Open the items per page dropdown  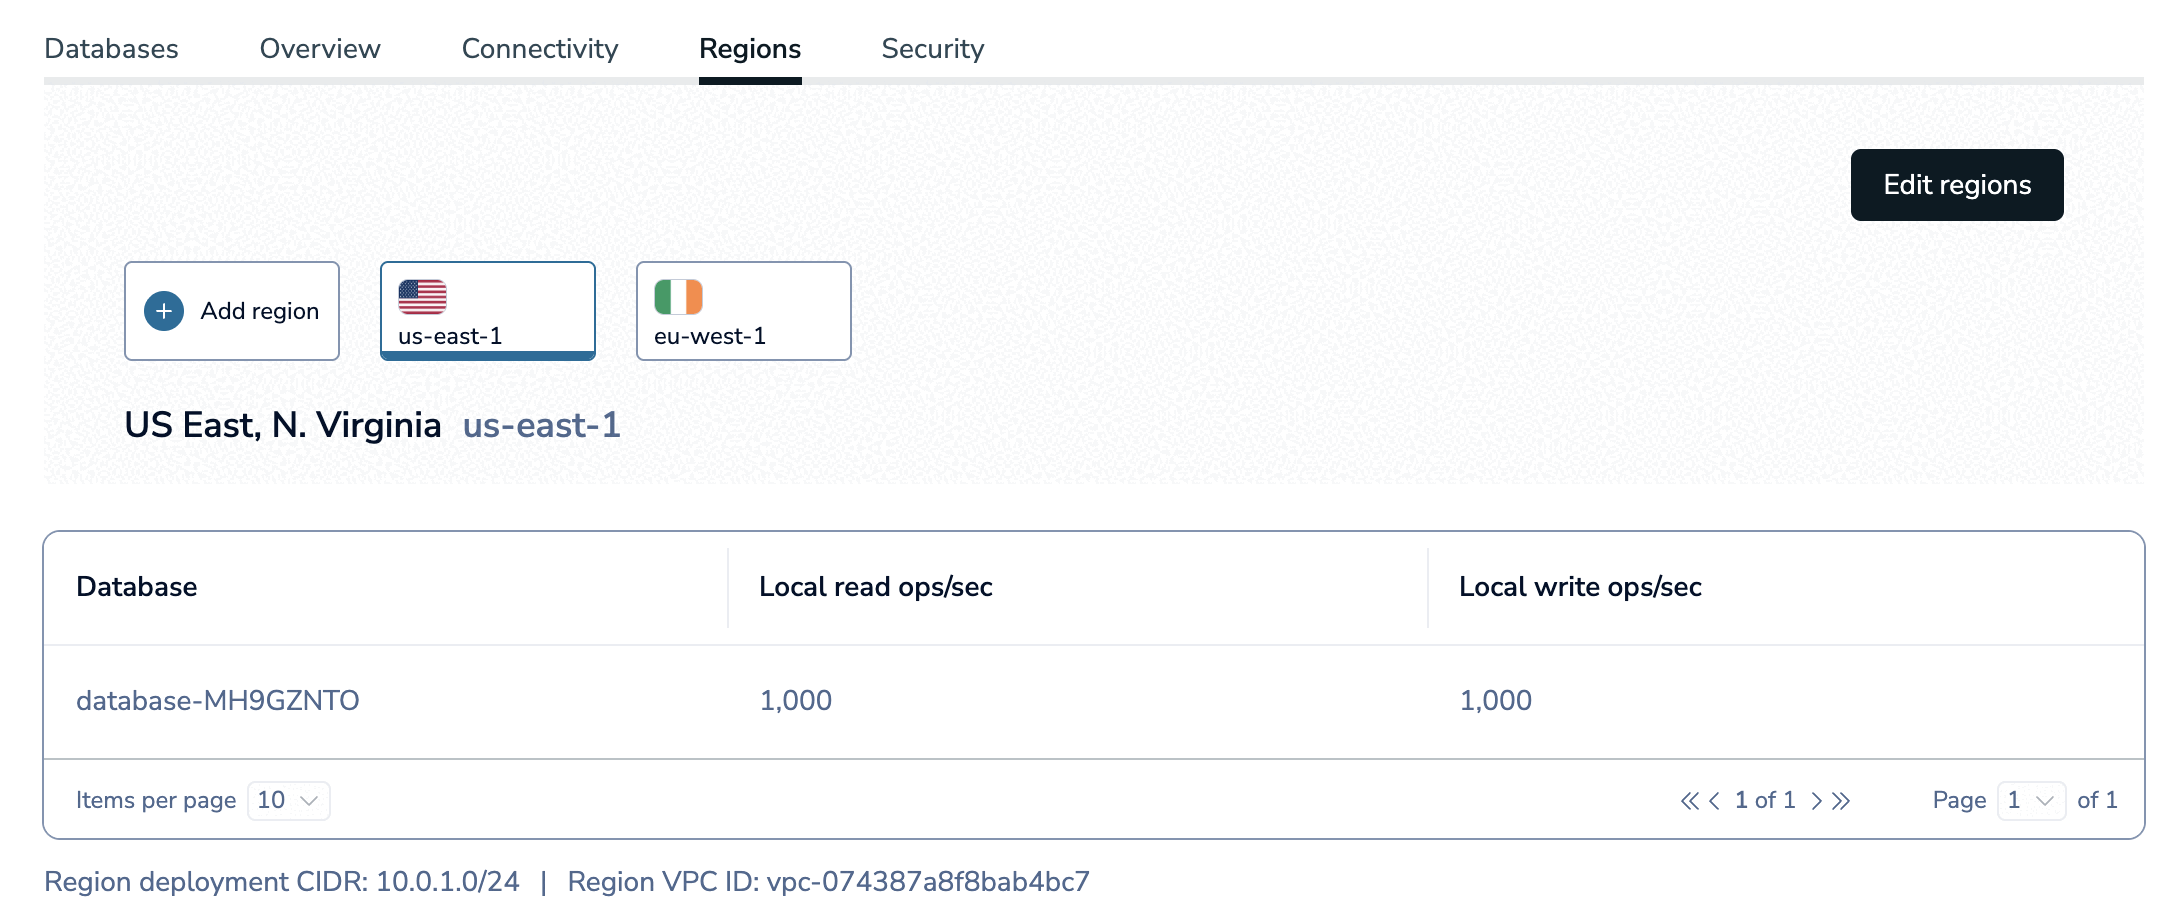tap(287, 800)
